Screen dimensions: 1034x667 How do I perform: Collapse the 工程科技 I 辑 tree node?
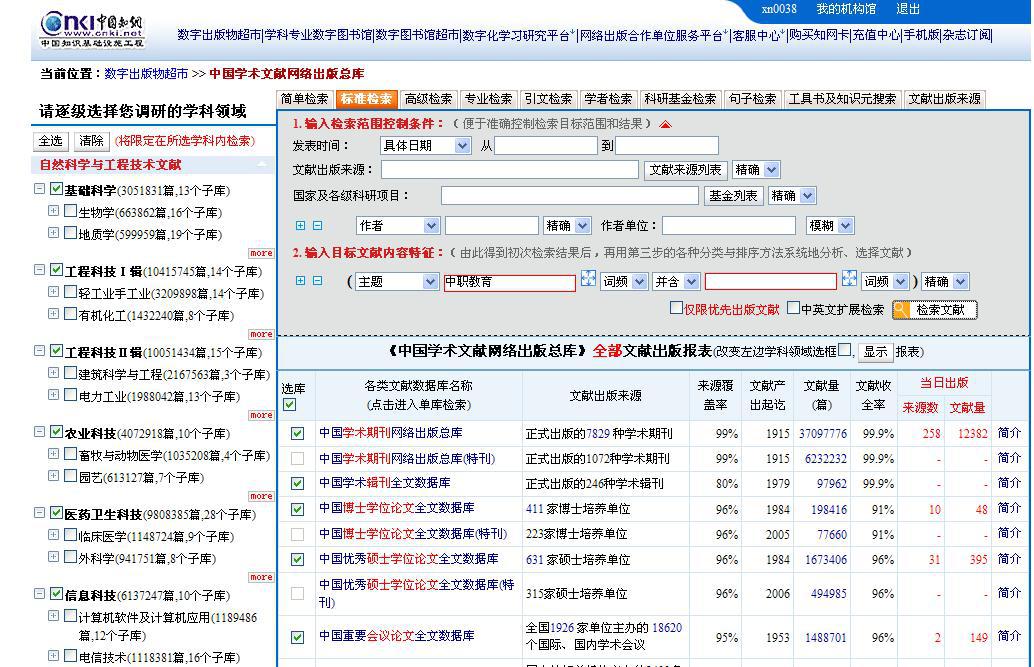click(40, 269)
